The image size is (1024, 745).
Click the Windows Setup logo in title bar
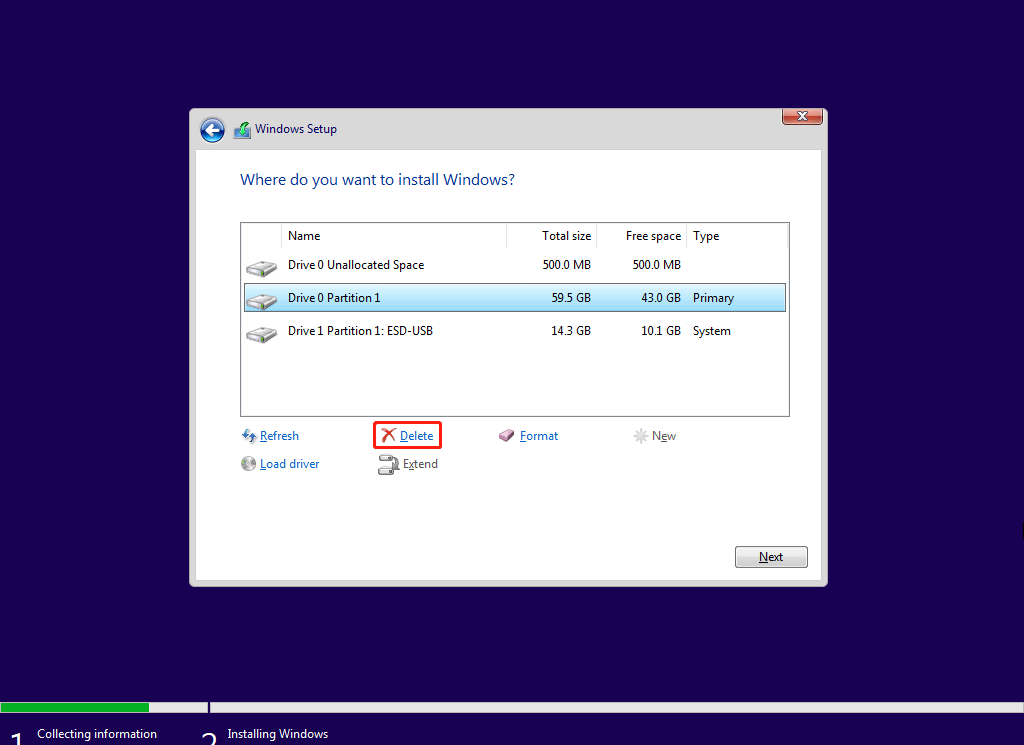tap(242, 129)
